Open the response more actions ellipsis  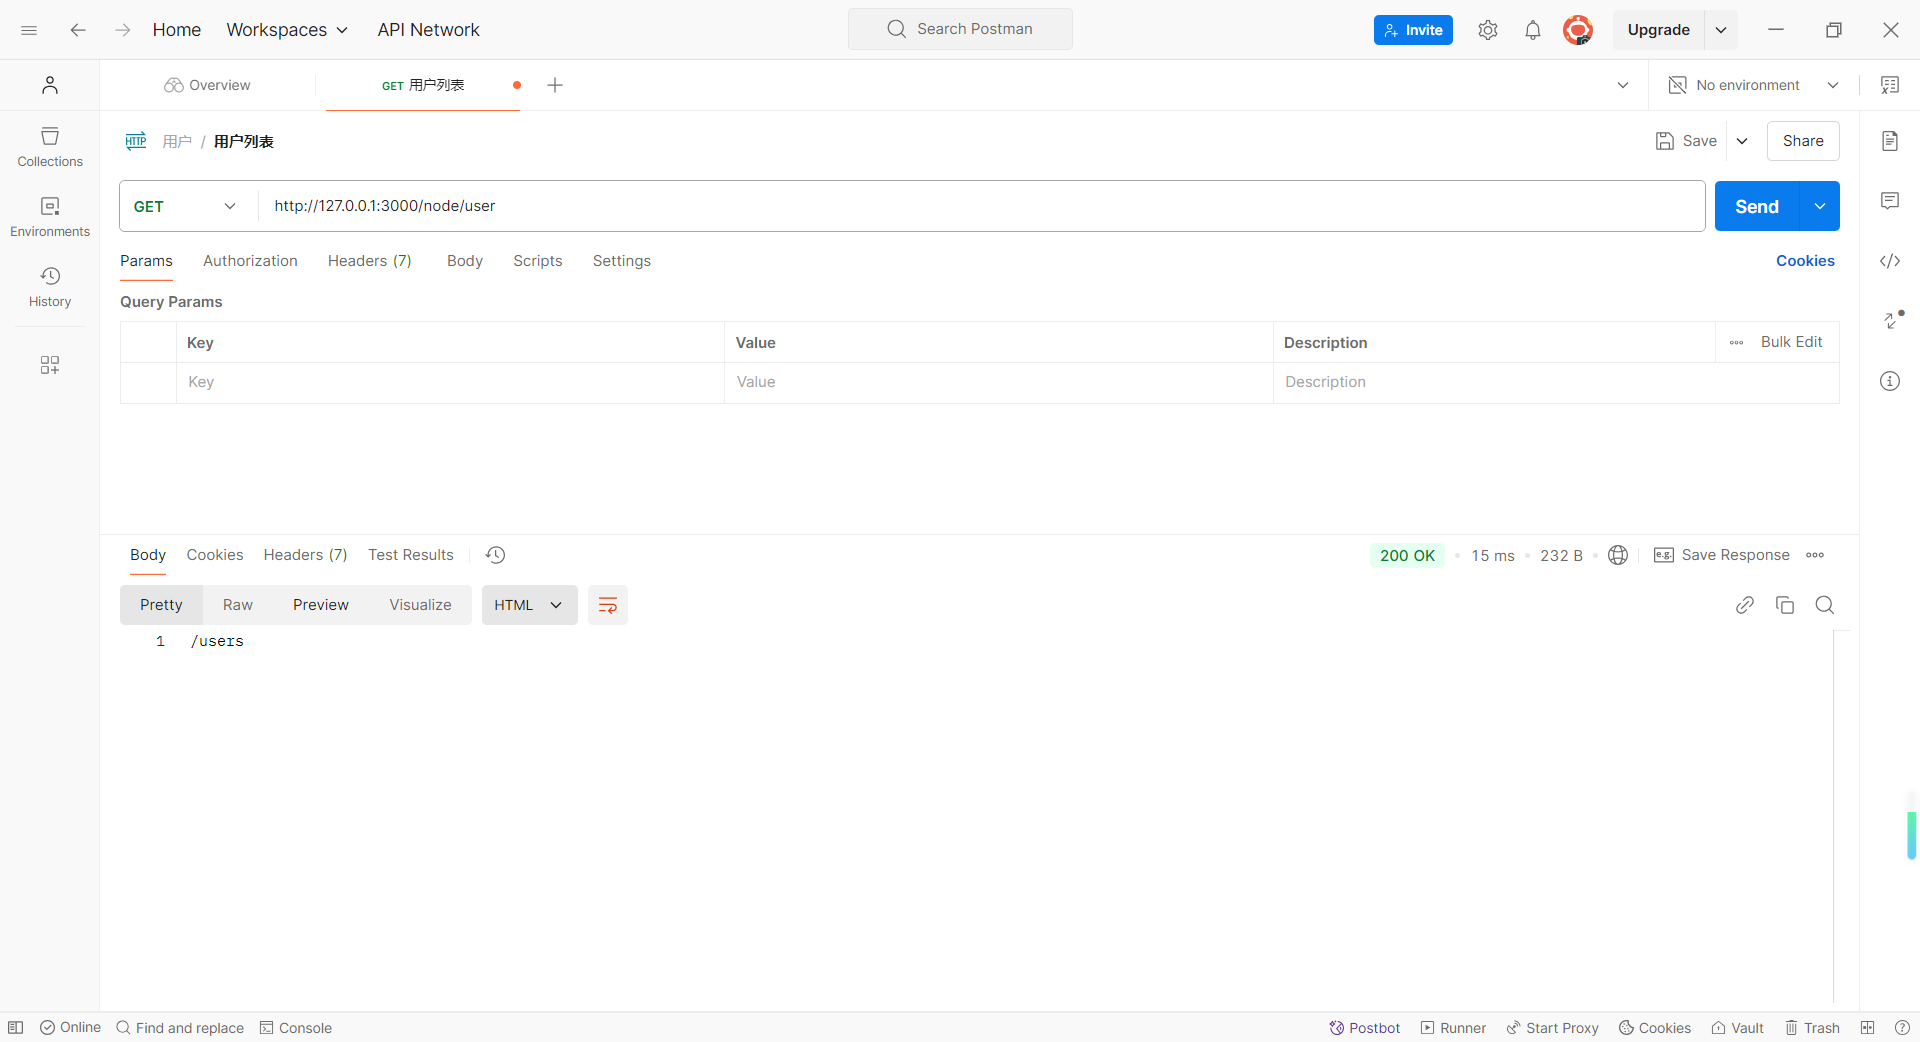pos(1815,555)
